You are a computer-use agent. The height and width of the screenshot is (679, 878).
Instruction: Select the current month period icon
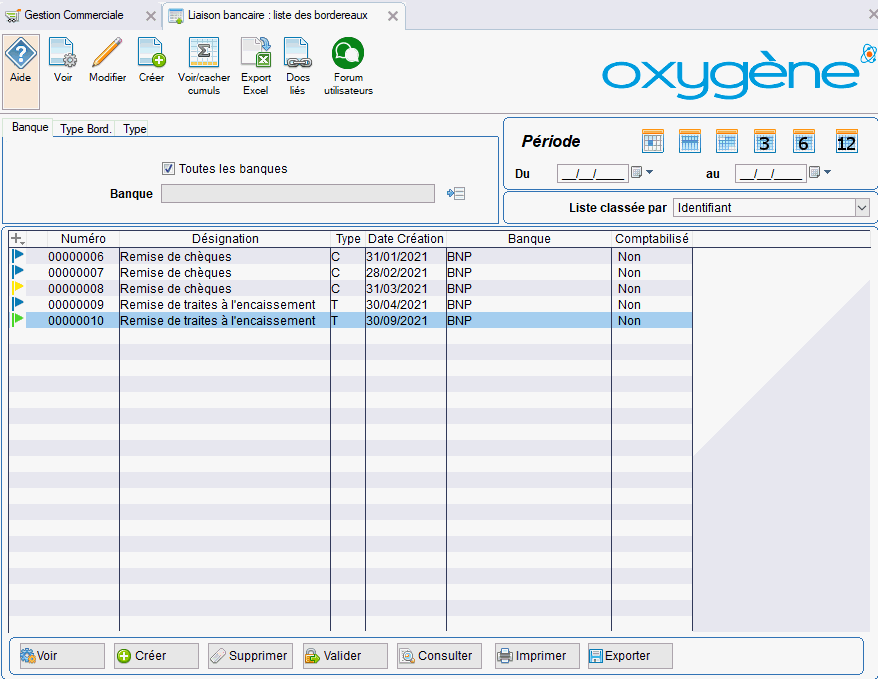click(726, 142)
